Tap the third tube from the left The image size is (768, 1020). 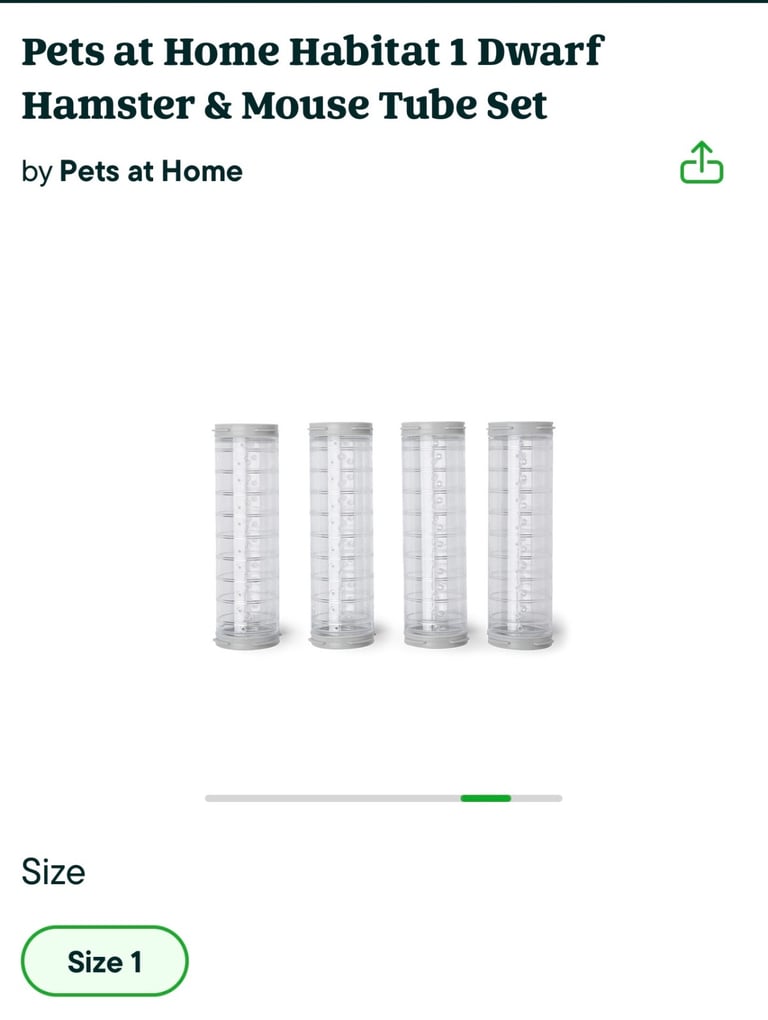433,535
